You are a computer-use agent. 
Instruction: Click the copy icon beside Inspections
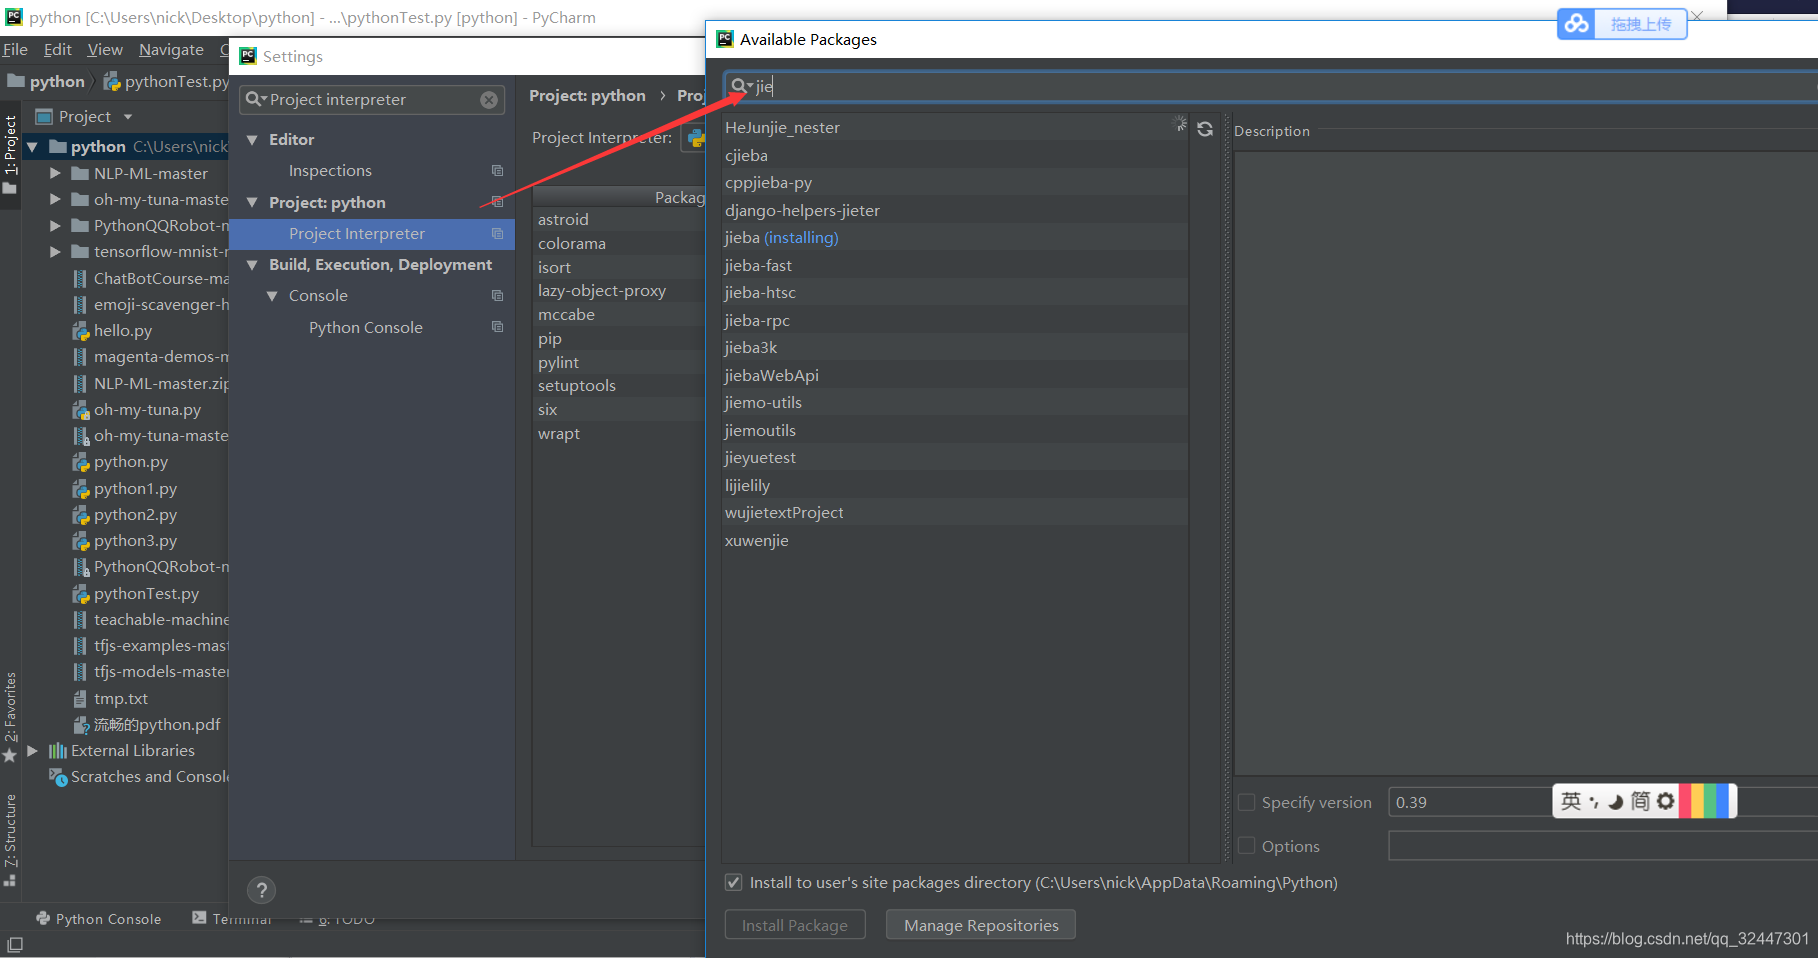point(497,171)
